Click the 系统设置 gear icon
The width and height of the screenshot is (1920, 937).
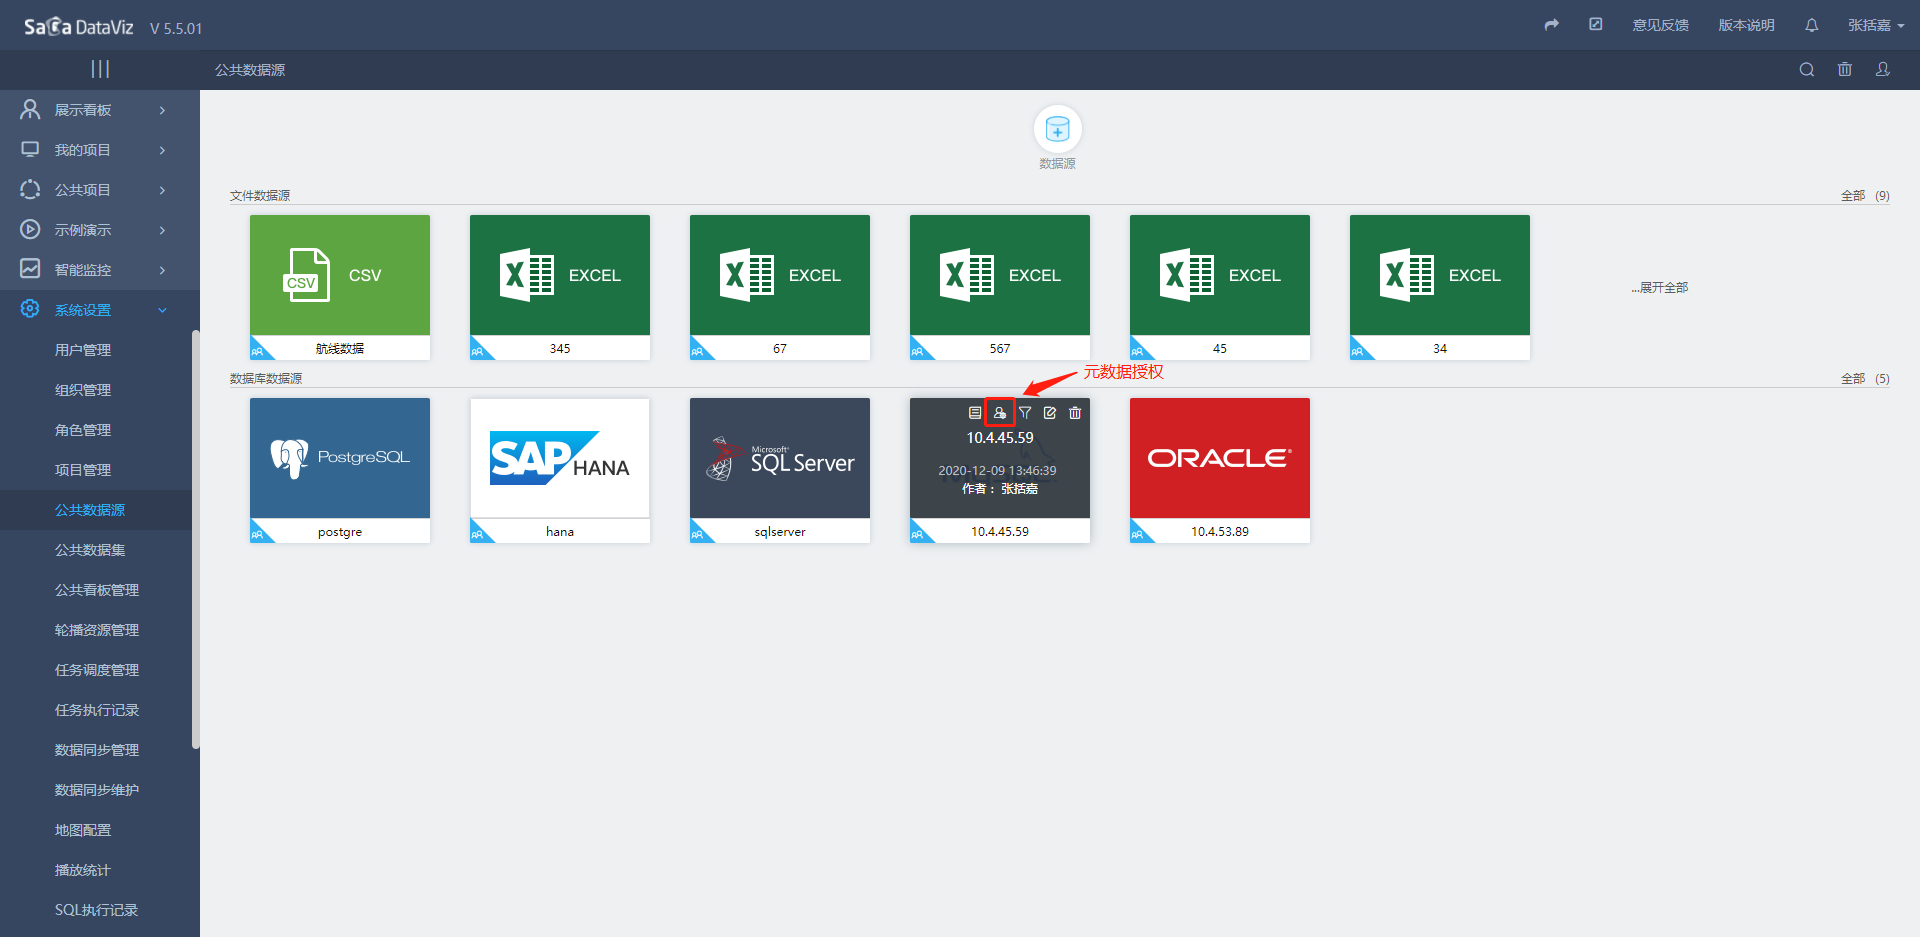[x=30, y=309]
